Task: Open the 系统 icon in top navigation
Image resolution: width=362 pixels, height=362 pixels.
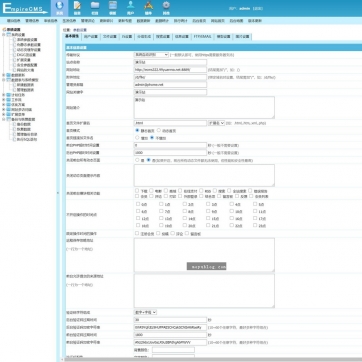Action: [x=59, y=6]
